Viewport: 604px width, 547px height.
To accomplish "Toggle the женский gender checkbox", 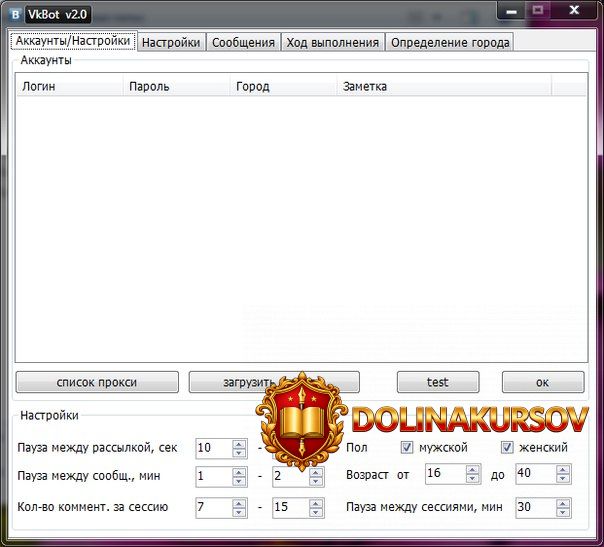I will (507, 447).
